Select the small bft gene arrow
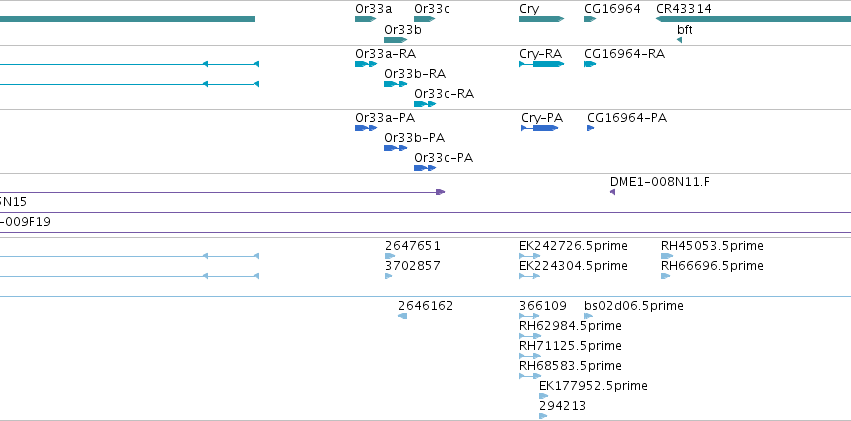The width and height of the screenshot is (851, 421). [679, 40]
